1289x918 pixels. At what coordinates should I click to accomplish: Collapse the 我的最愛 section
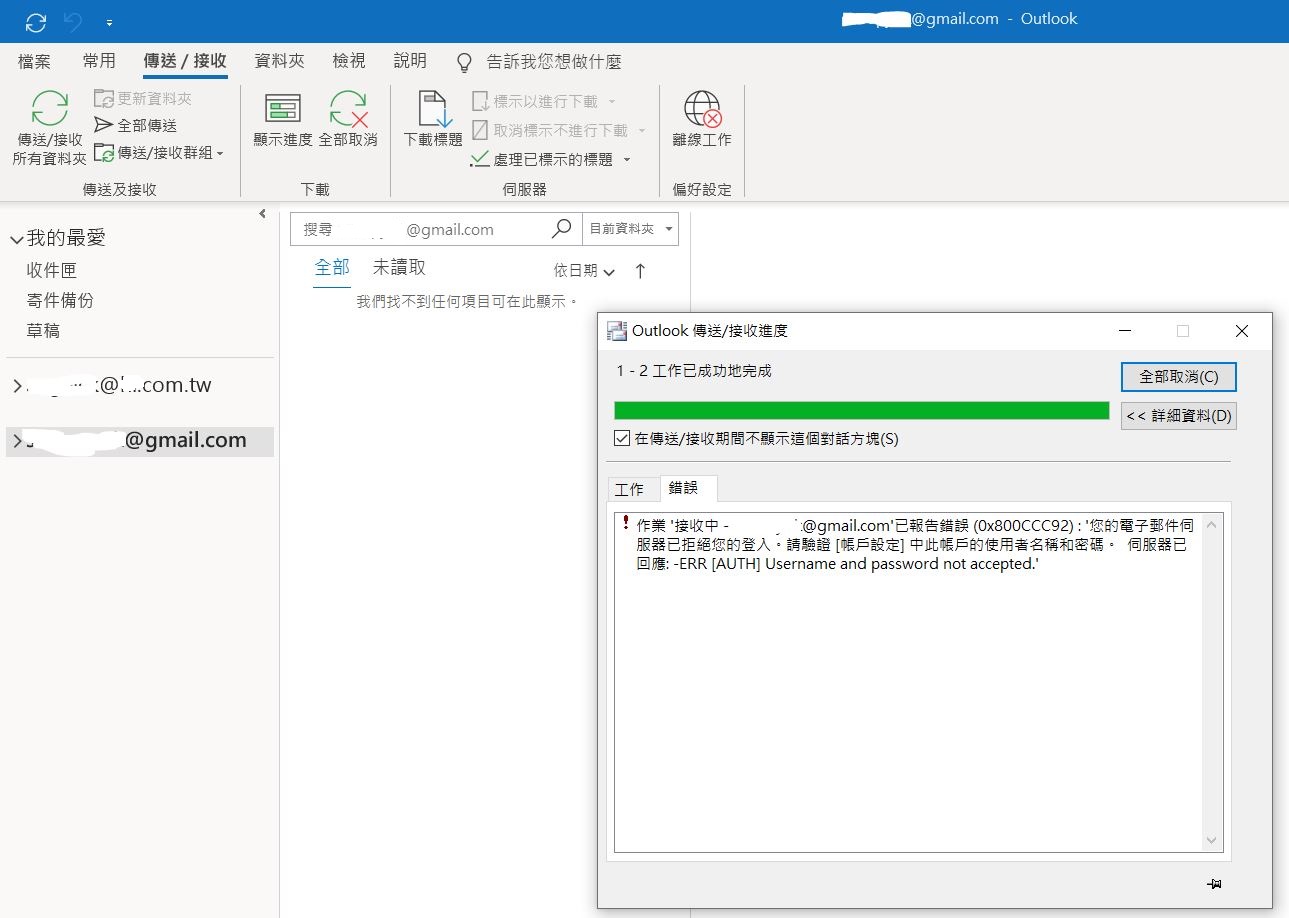click(17, 239)
